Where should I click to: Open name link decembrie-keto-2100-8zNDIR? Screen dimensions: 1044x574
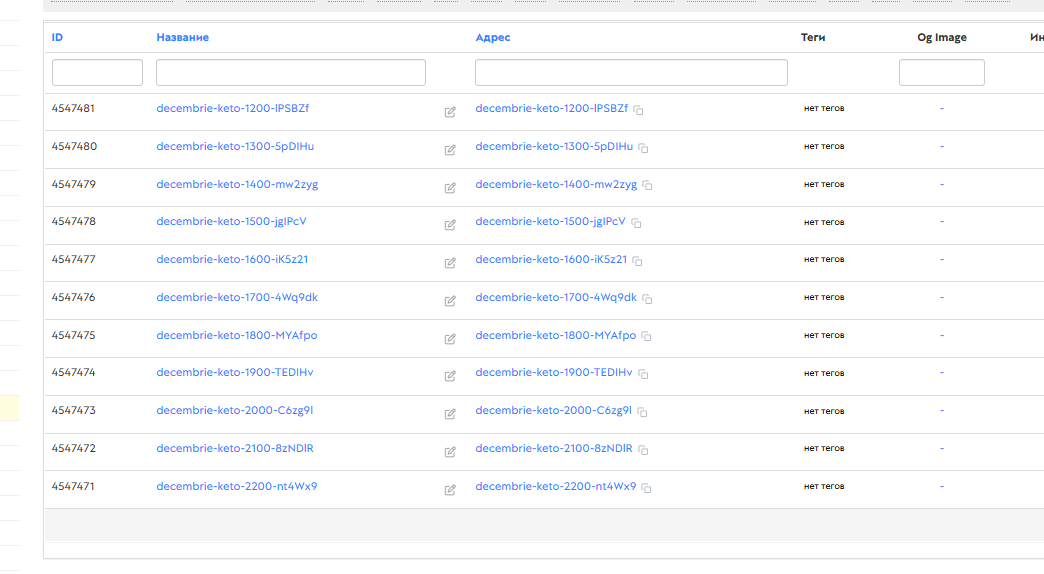click(x=234, y=448)
